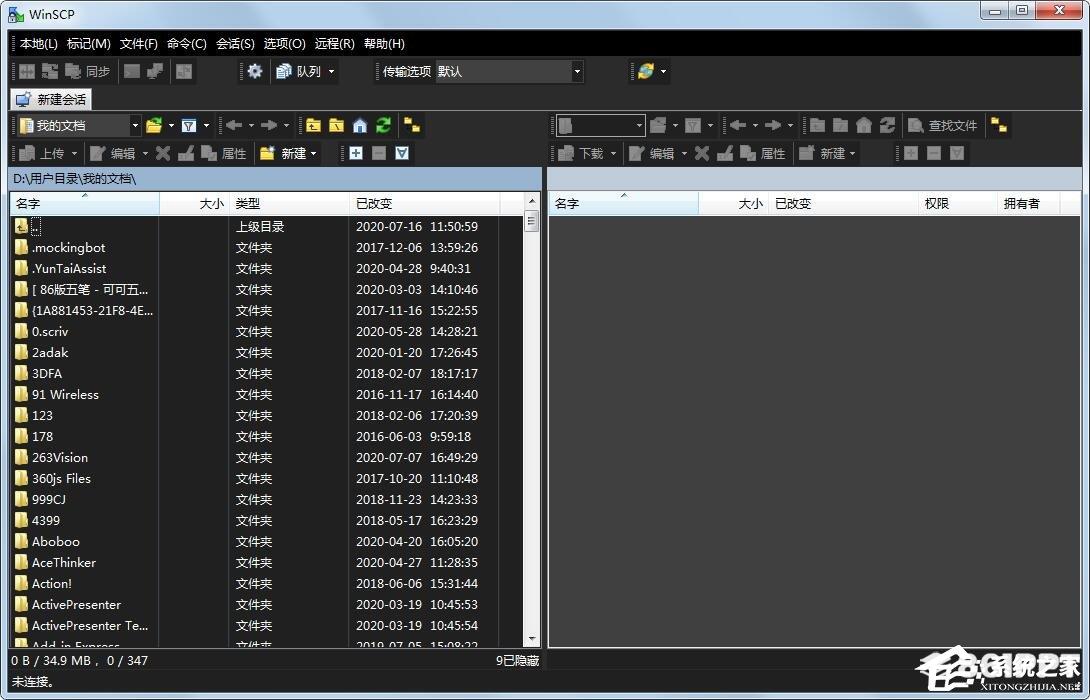1090x700 pixels.
Task: Click the remote select files plus icon
Action: click(x=911, y=153)
